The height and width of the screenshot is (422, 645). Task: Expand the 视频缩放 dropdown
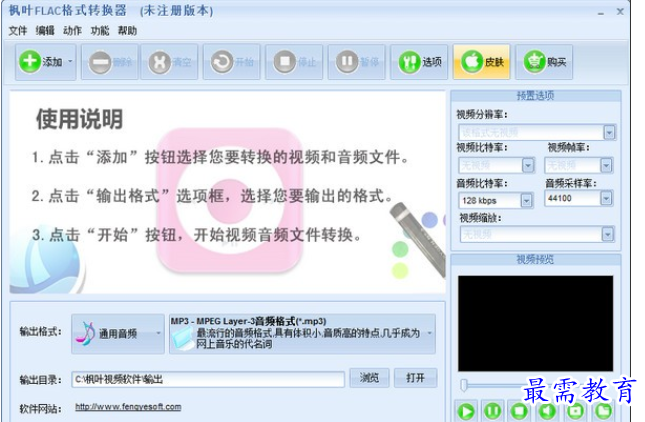point(608,234)
